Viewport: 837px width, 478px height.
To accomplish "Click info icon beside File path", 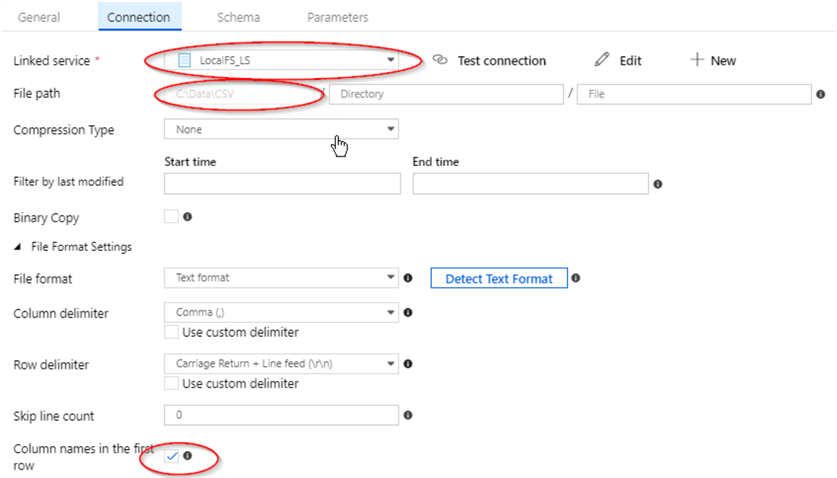I will [x=820, y=95].
